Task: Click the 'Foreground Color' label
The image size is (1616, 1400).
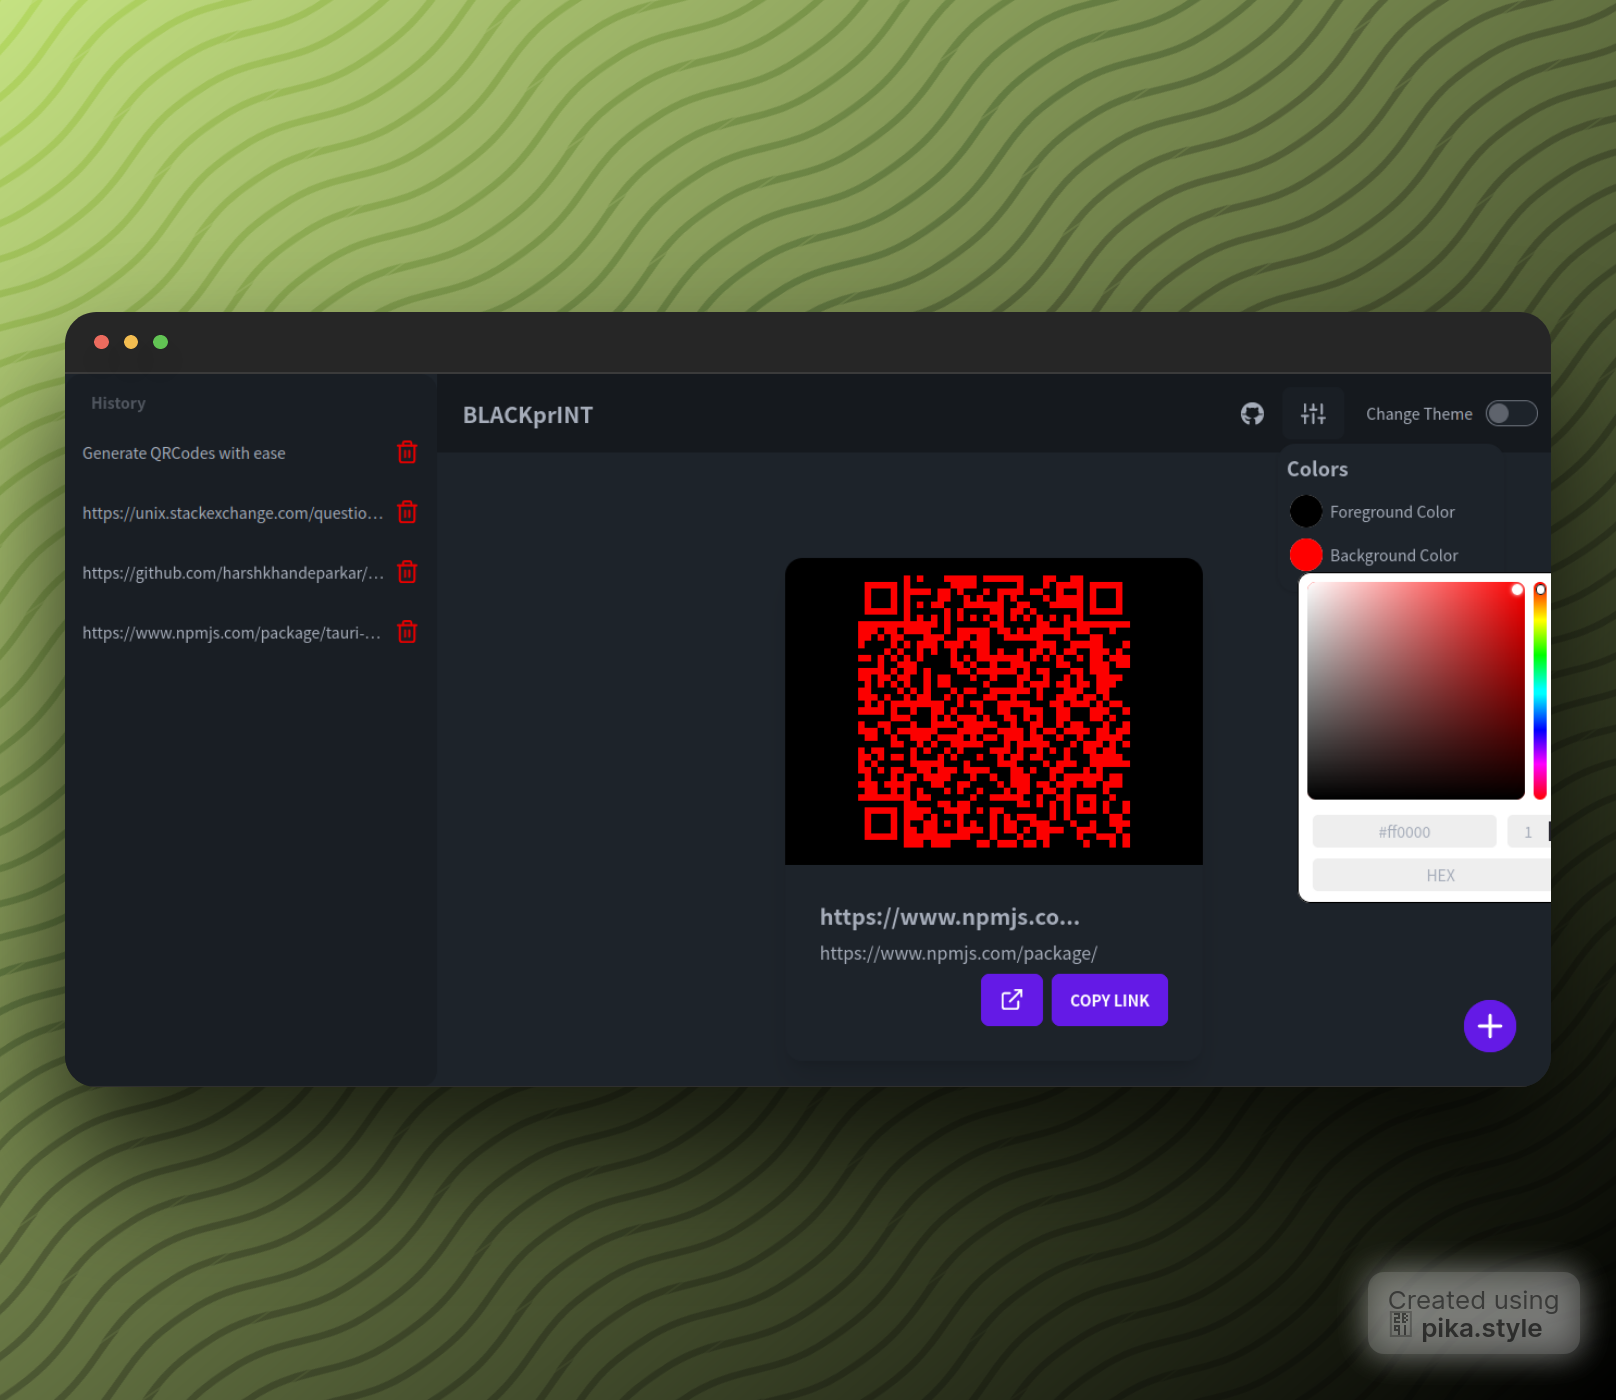Action: point(1392,512)
